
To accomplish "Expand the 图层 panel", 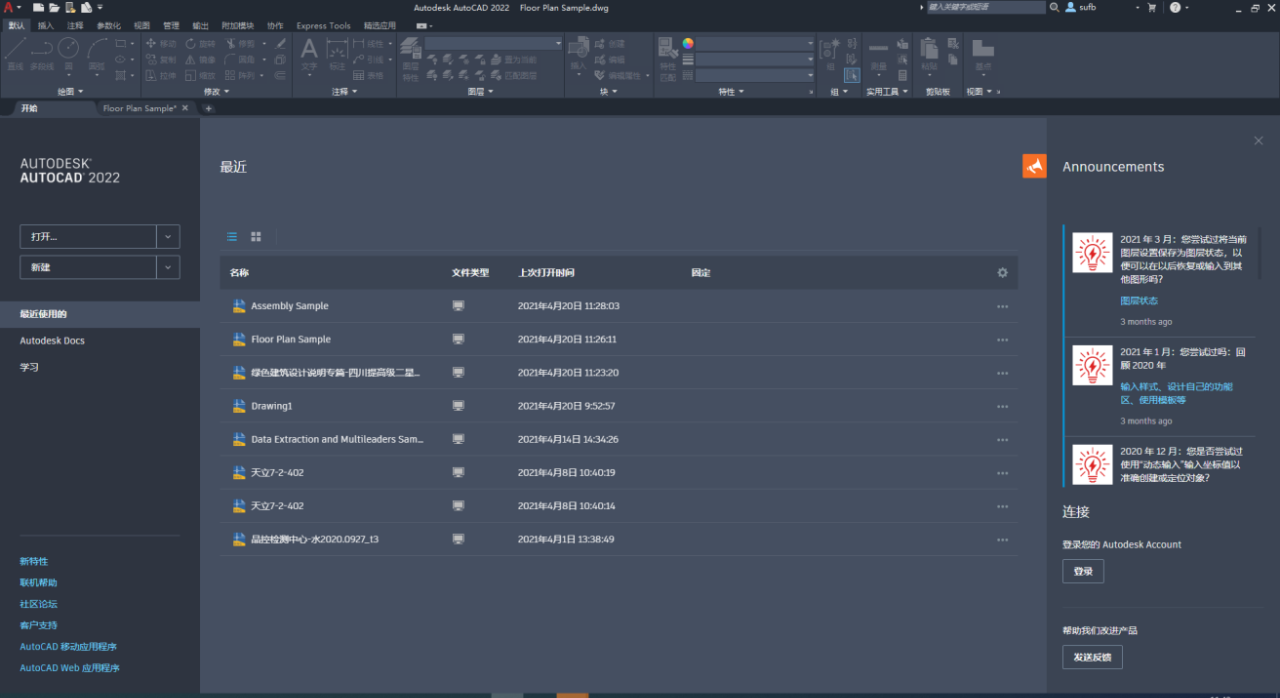I will [x=481, y=91].
